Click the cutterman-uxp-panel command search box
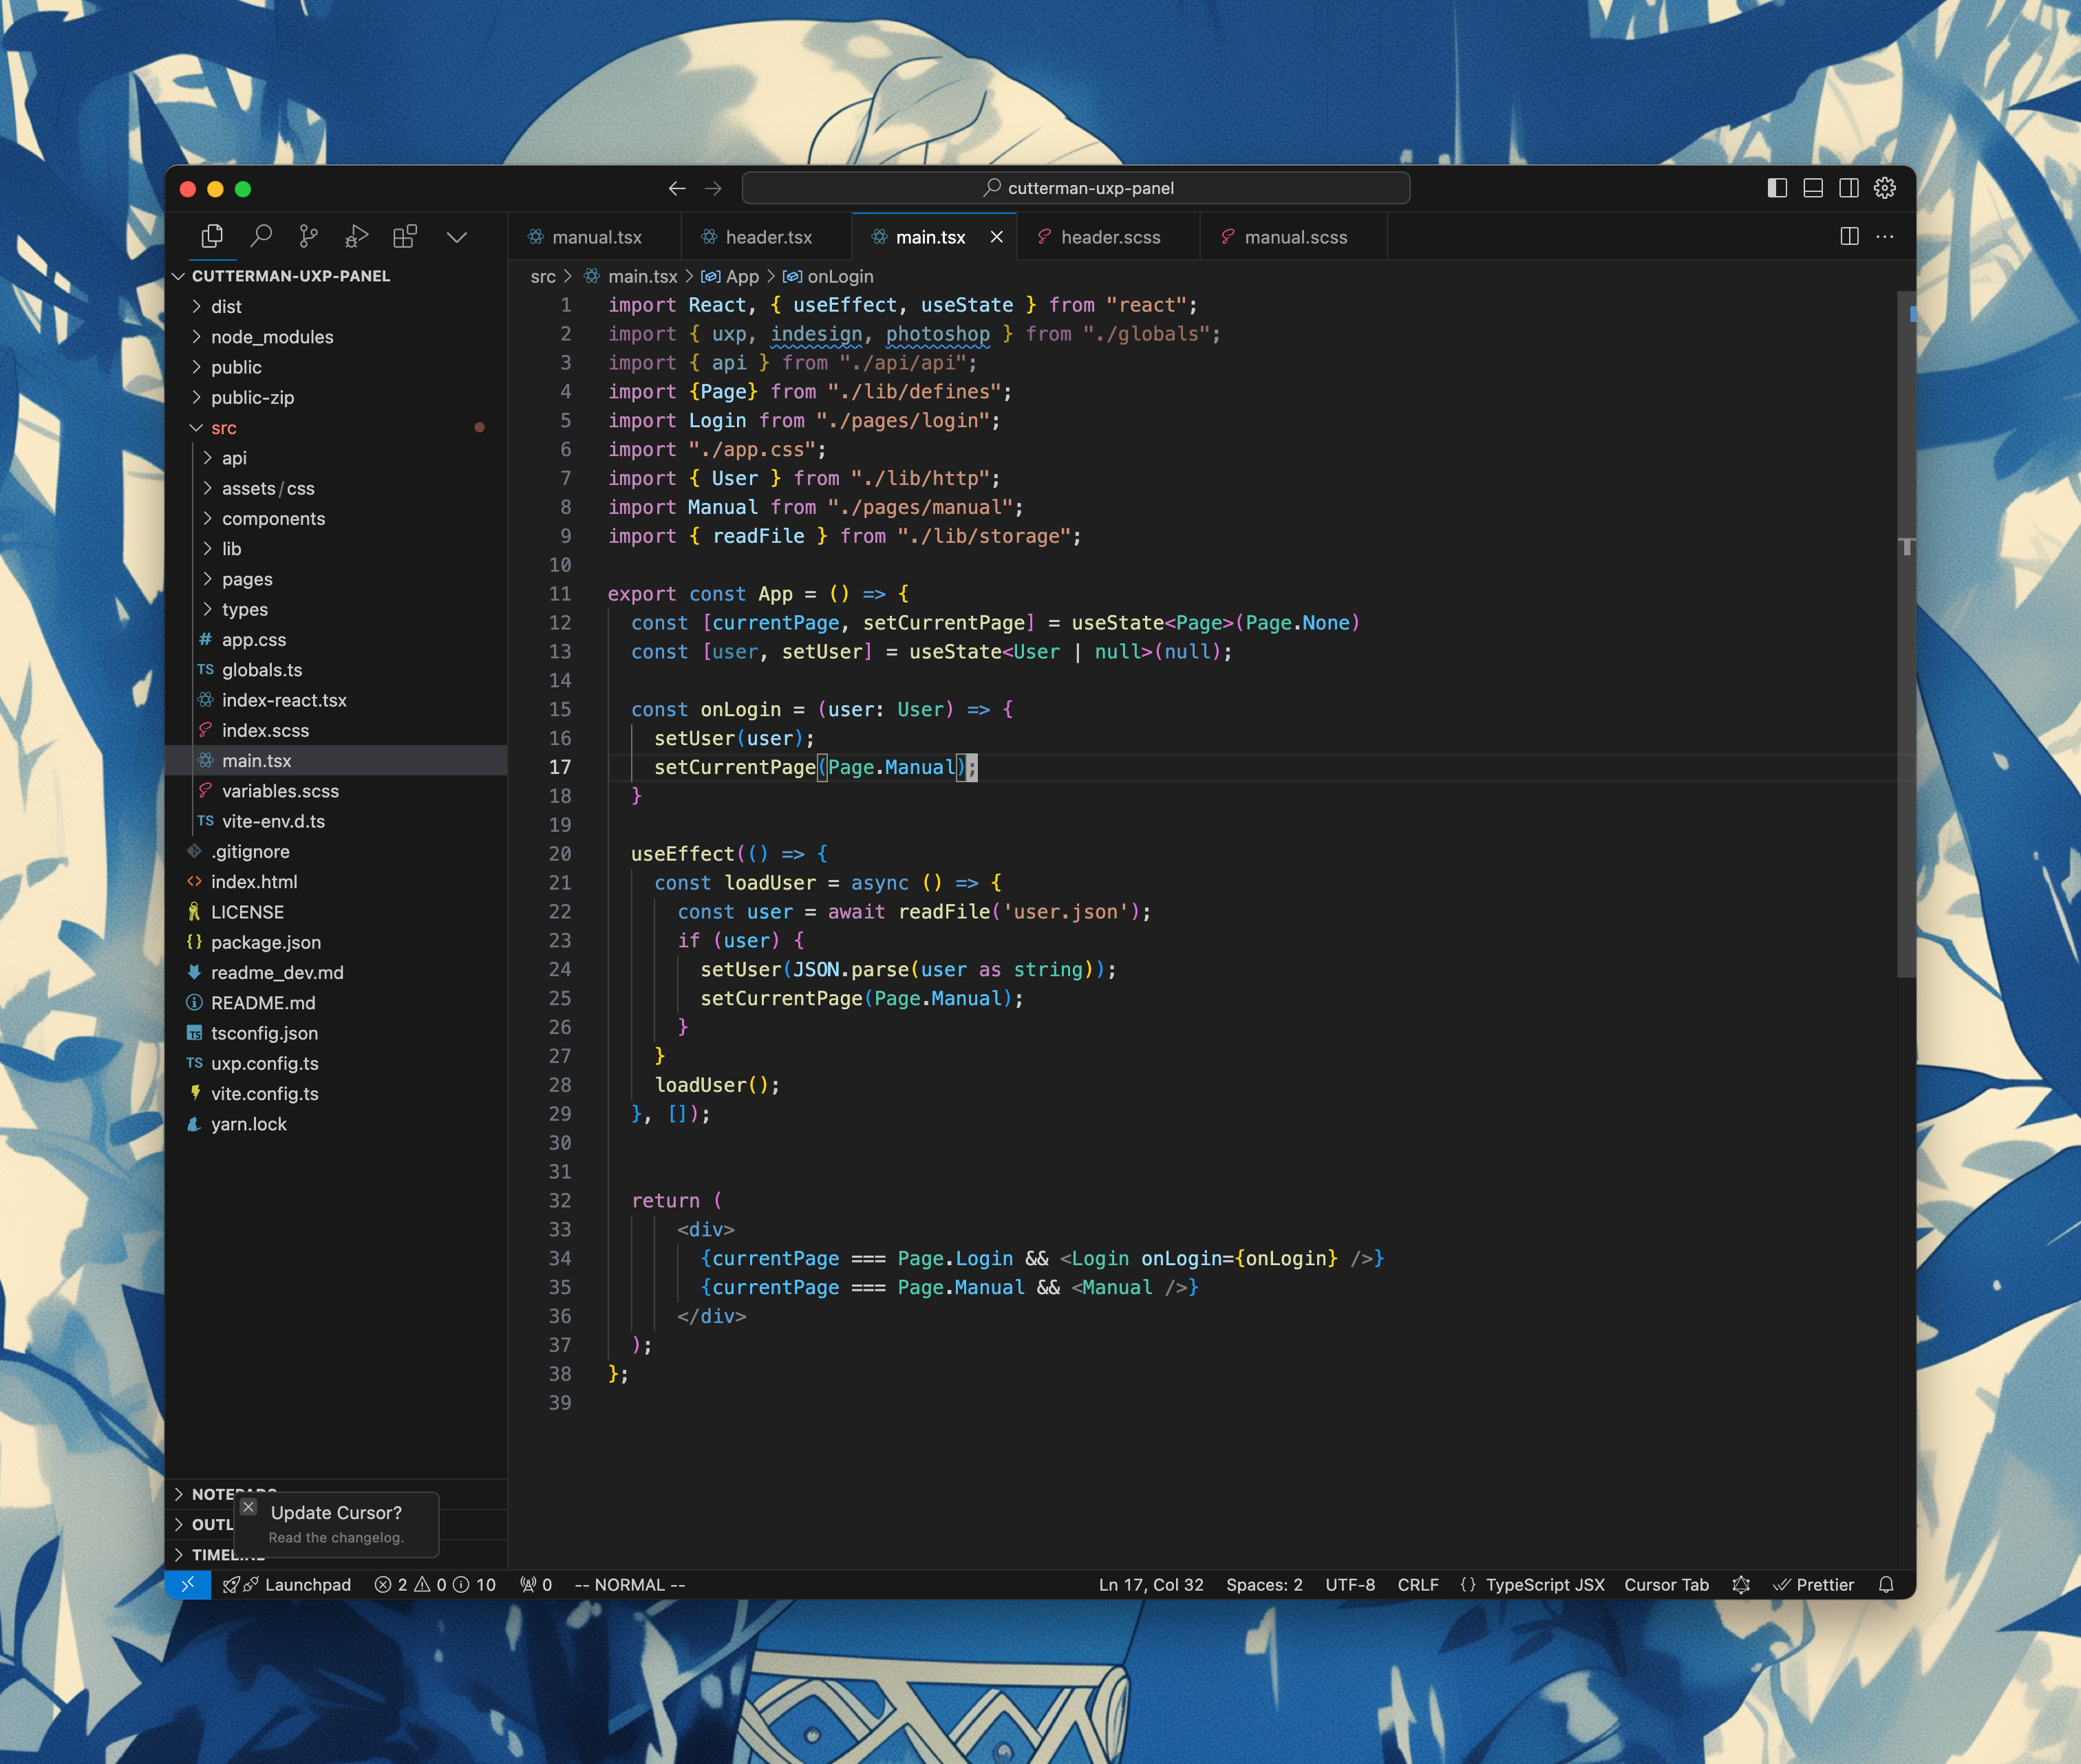 (x=1076, y=188)
